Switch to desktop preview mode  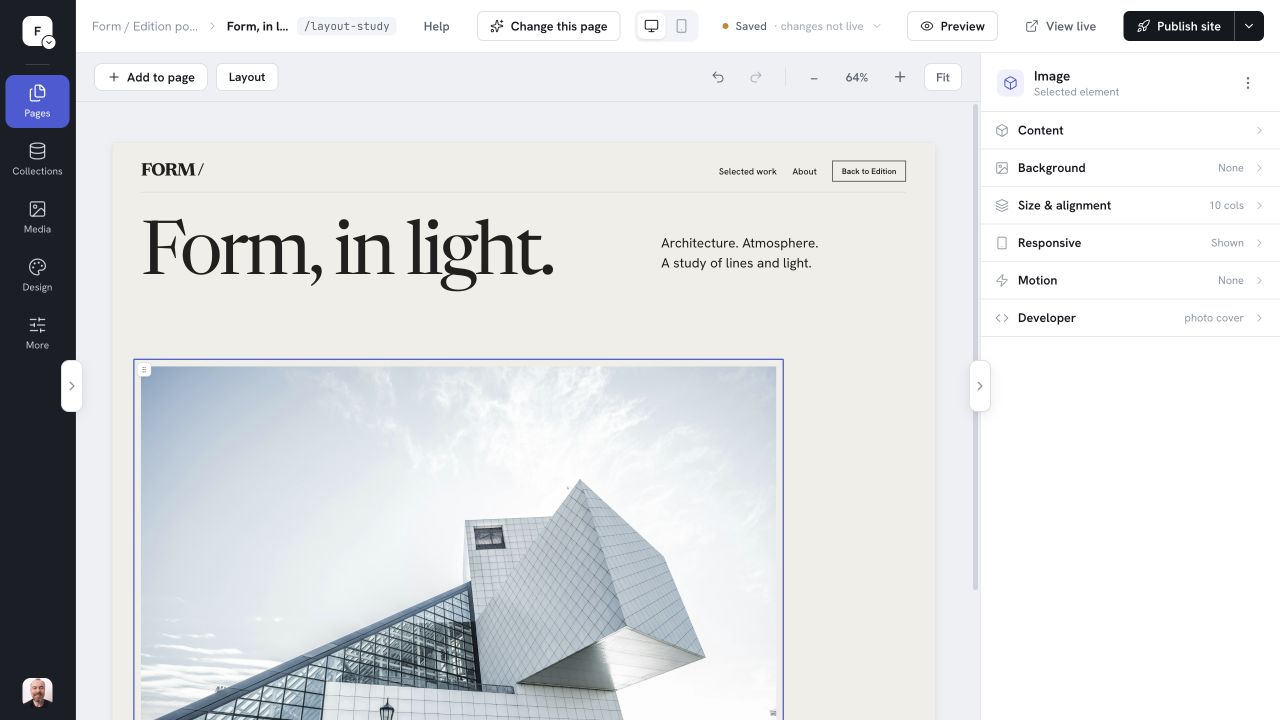click(x=652, y=26)
